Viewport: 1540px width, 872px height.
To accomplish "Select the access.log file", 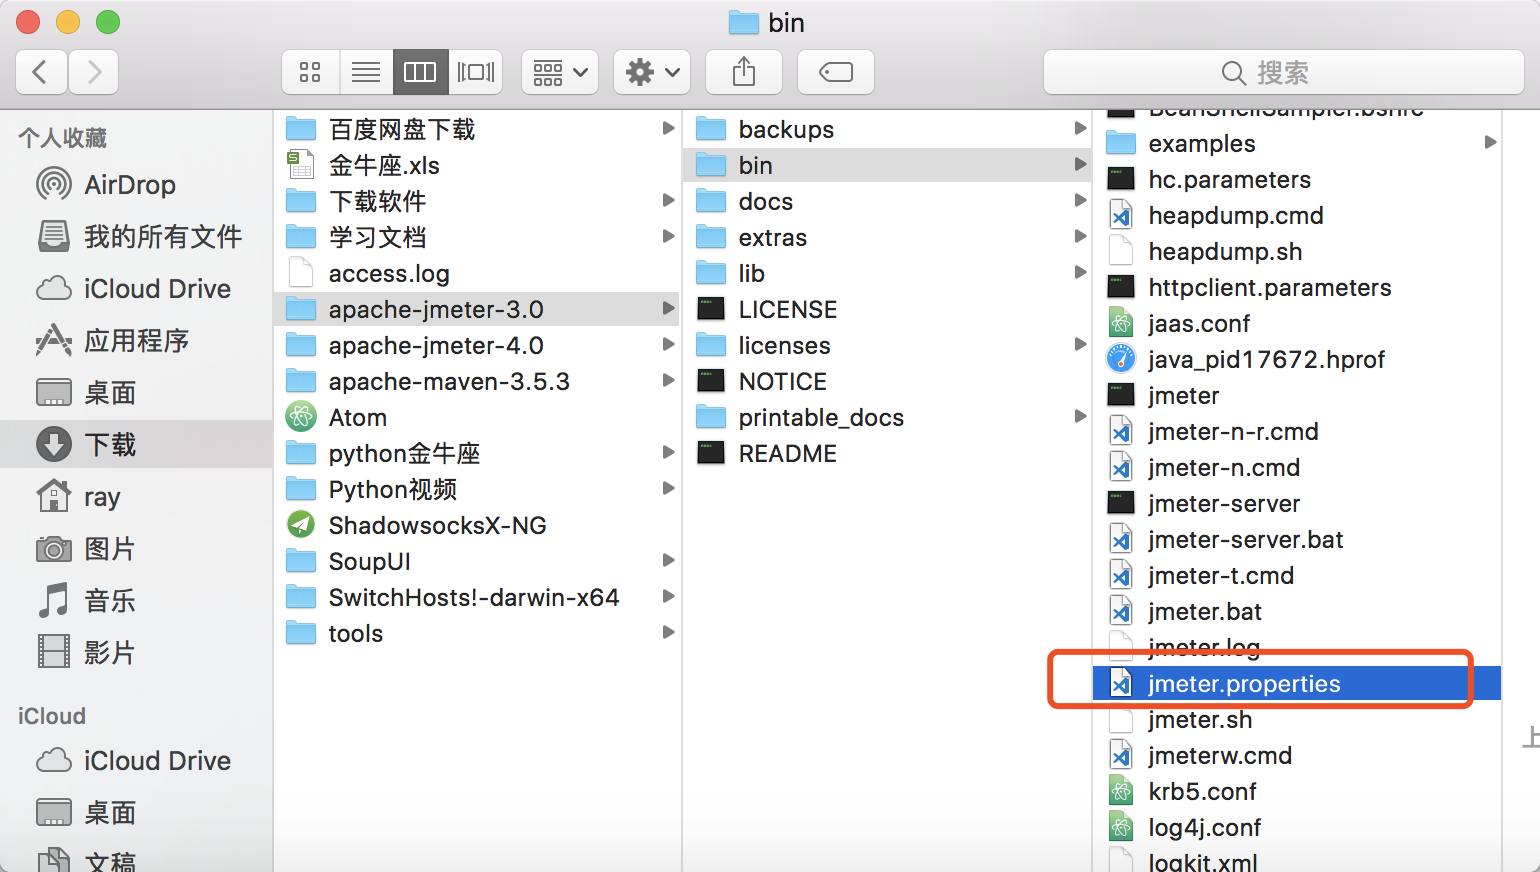I will point(477,273).
